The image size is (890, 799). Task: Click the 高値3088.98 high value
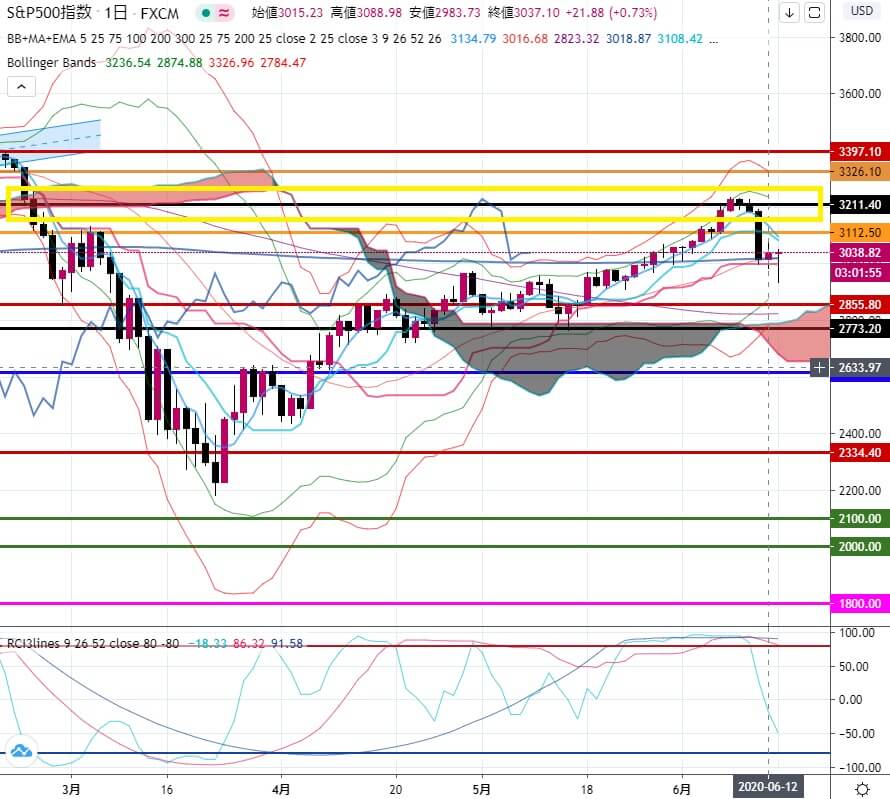(x=366, y=12)
